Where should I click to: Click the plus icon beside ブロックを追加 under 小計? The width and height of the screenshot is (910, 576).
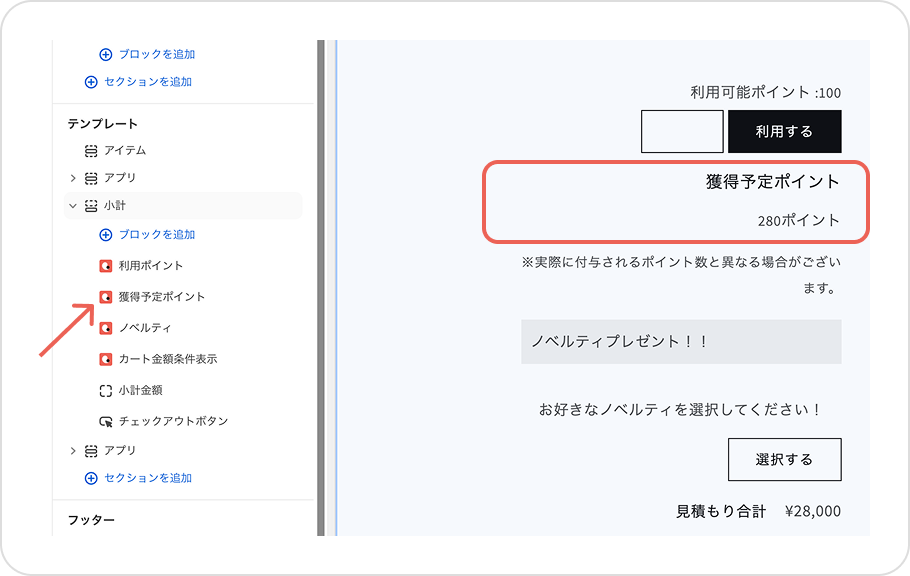click(x=106, y=235)
